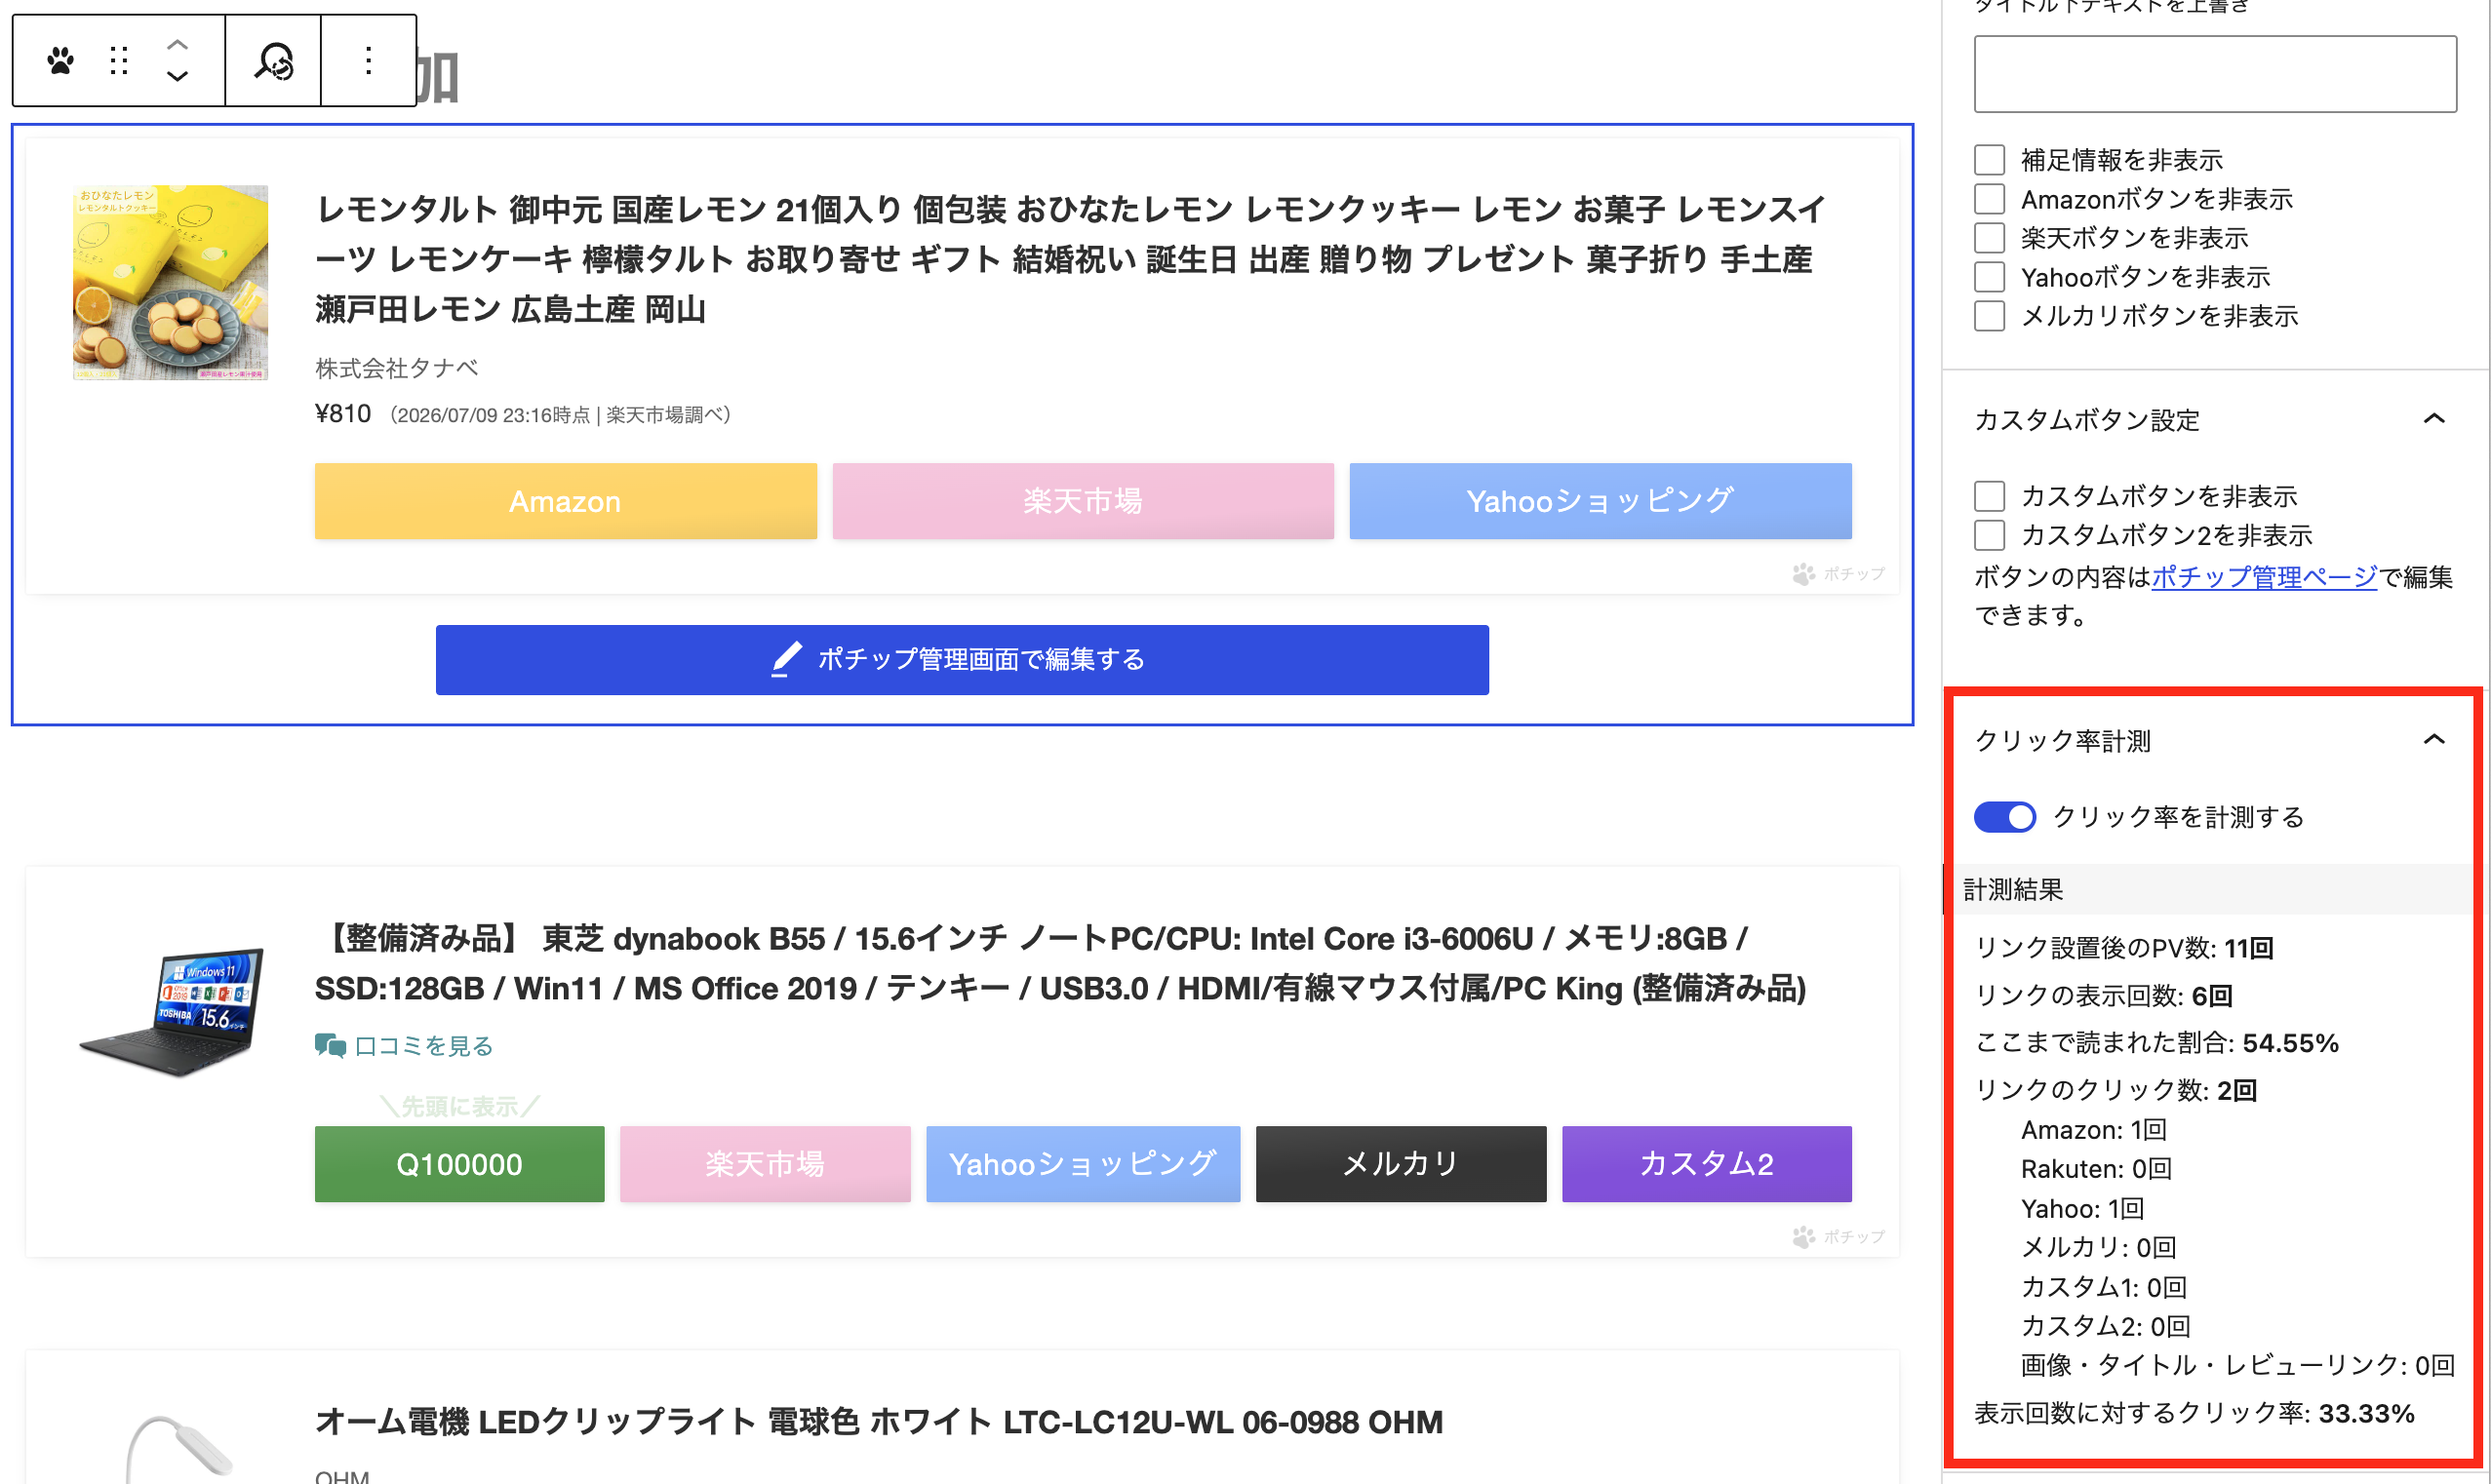Image resolution: width=2491 pixels, height=1484 pixels.
Task: Click the green Q100000 button
Action: [459, 1164]
